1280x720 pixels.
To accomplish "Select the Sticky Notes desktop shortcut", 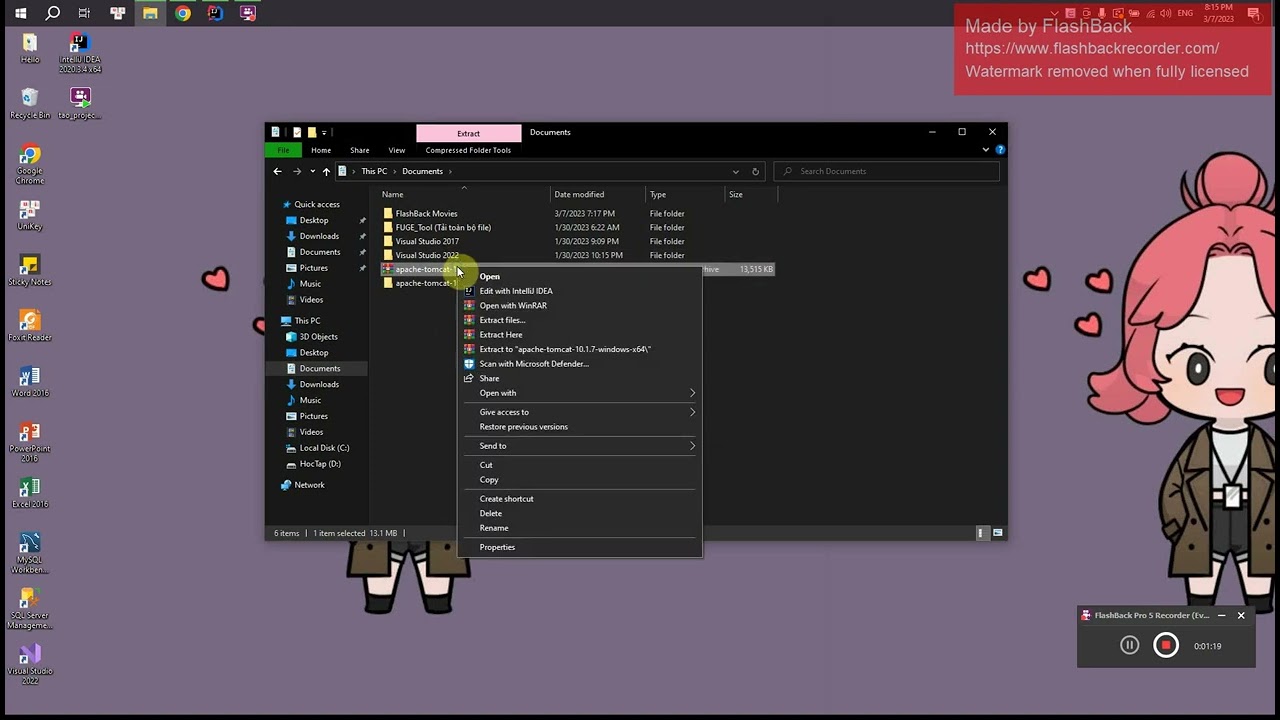I will coord(30,270).
